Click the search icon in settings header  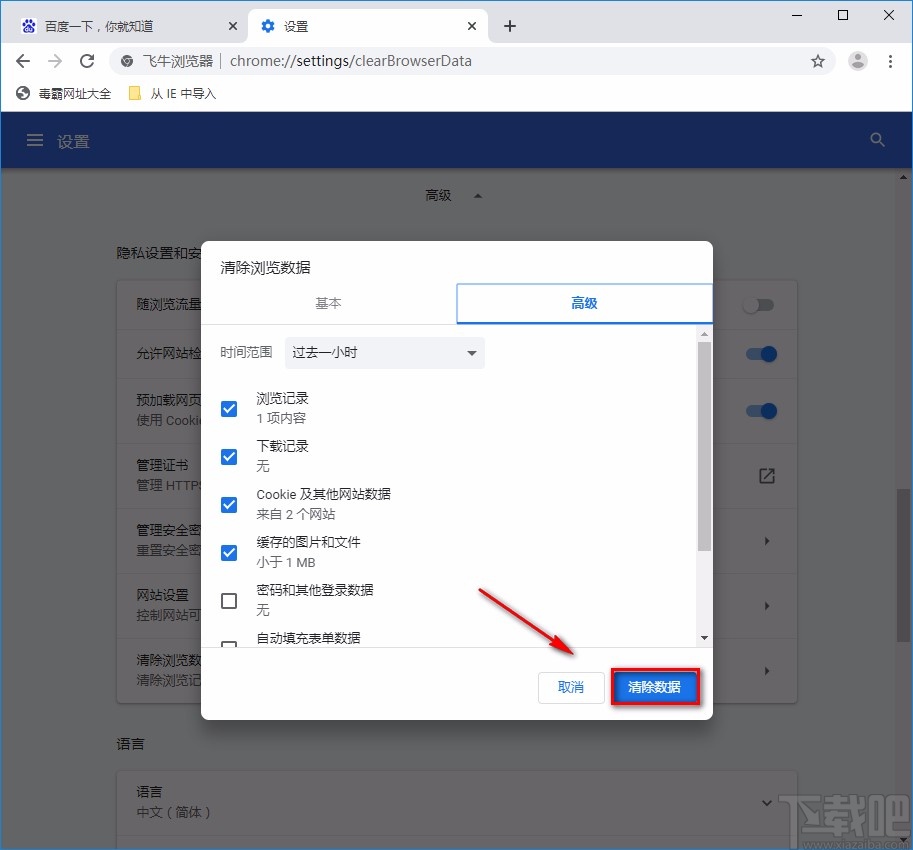click(877, 140)
